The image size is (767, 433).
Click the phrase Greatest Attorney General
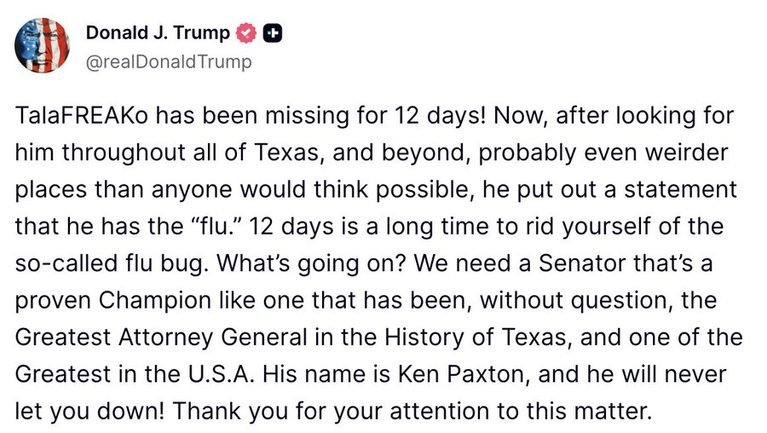point(161,338)
